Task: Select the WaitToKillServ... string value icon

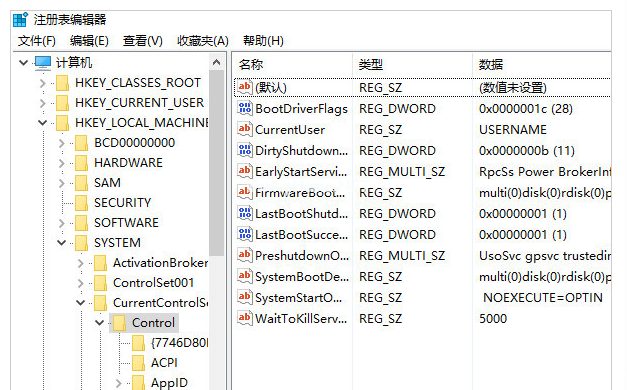Action: pos(245,318)
